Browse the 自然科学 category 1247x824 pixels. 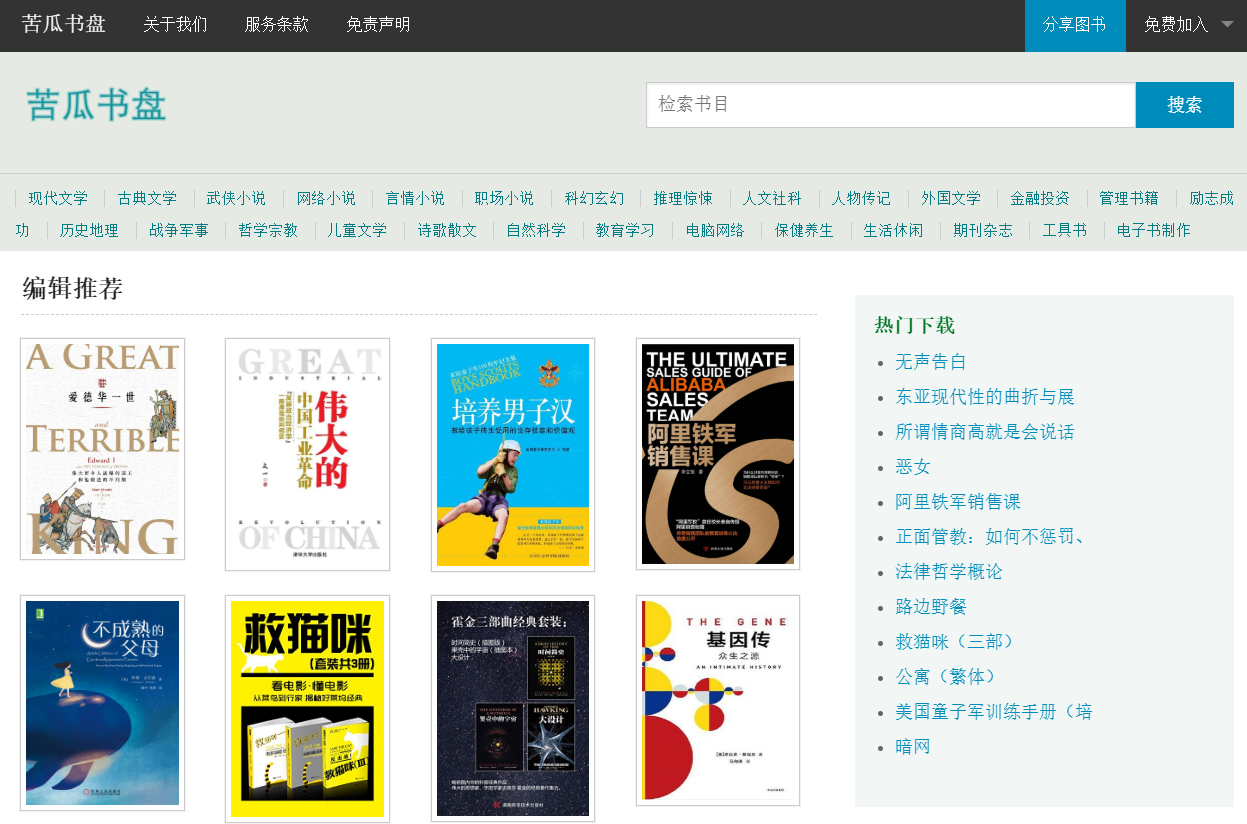(x=536, y=230)
